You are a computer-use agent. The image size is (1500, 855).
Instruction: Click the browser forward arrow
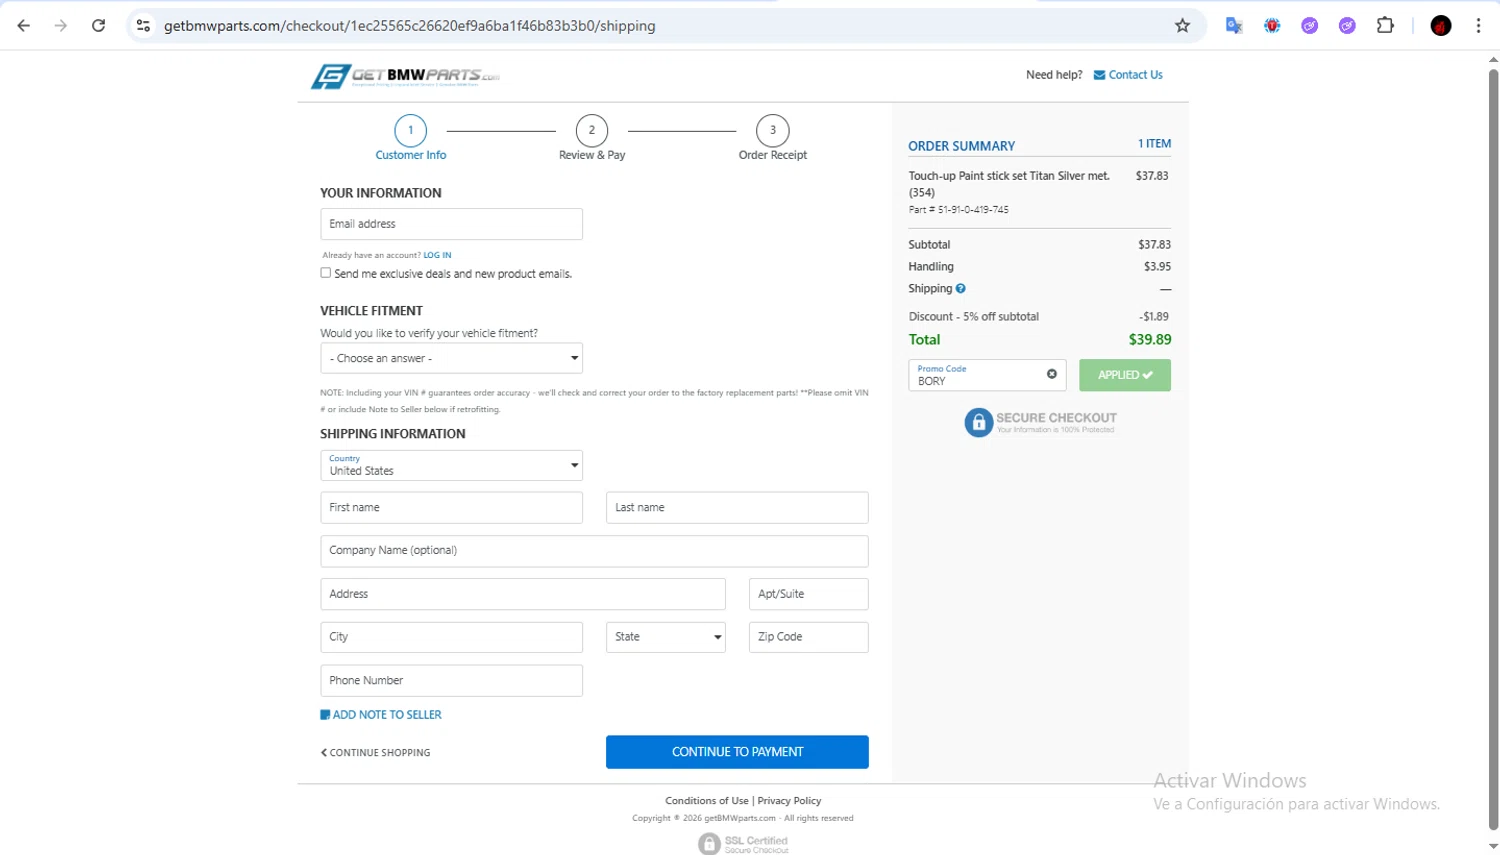click(61, 26)
